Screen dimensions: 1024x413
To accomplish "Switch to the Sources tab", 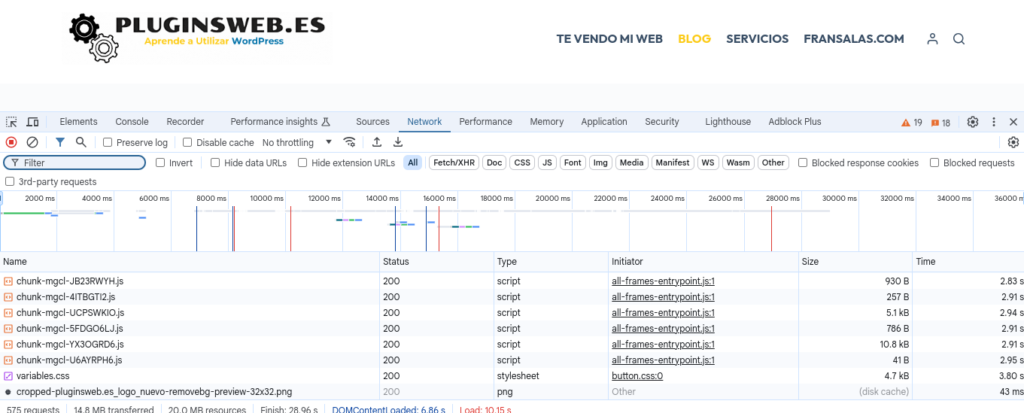I will (x=373, y=122).
